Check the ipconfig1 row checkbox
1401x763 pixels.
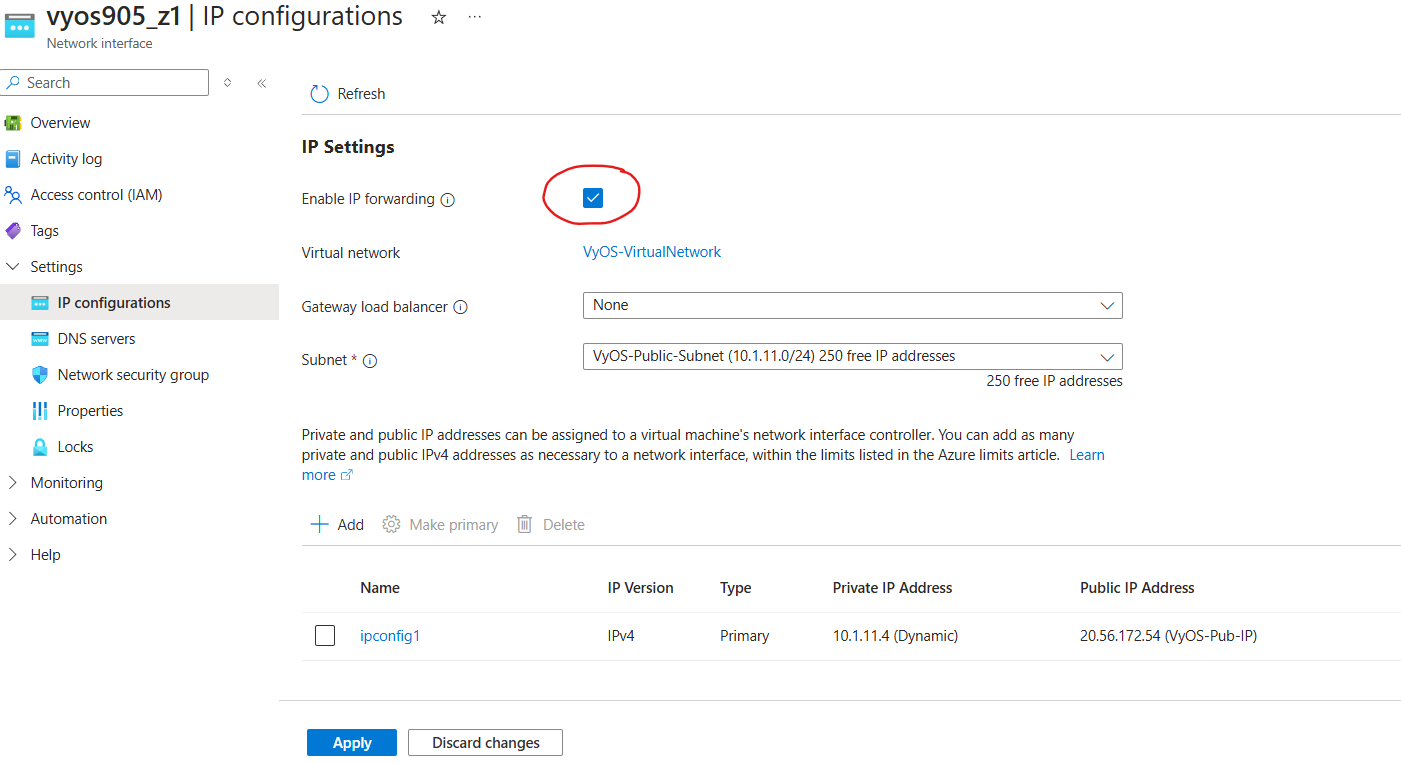coord(325,635)
